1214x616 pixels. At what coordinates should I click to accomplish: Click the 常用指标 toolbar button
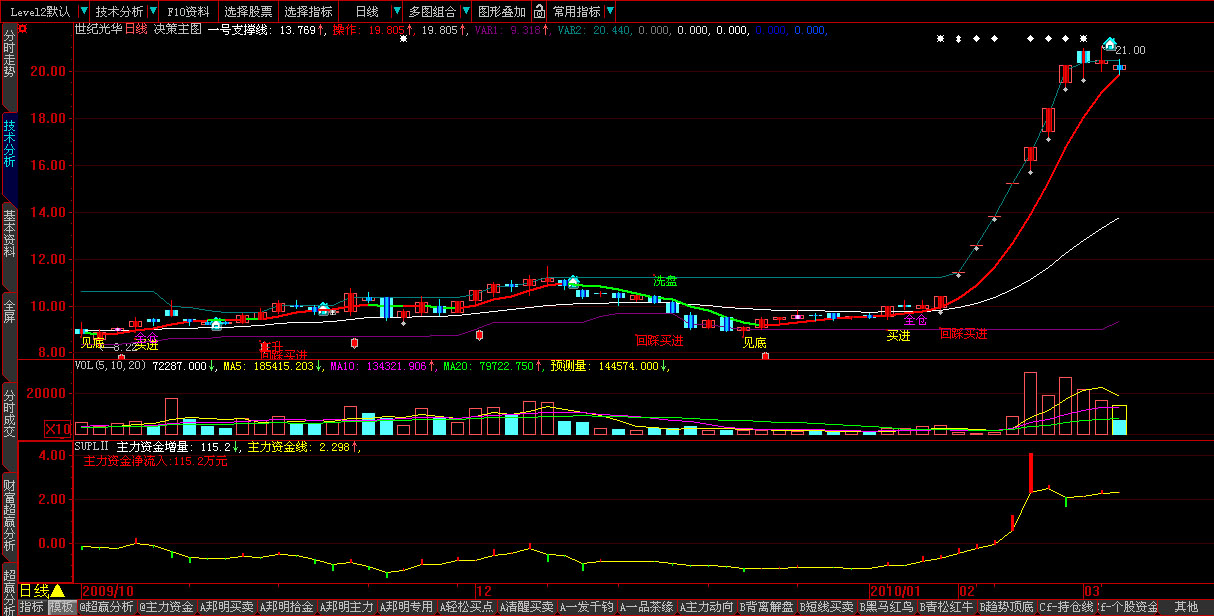(577, 12)
